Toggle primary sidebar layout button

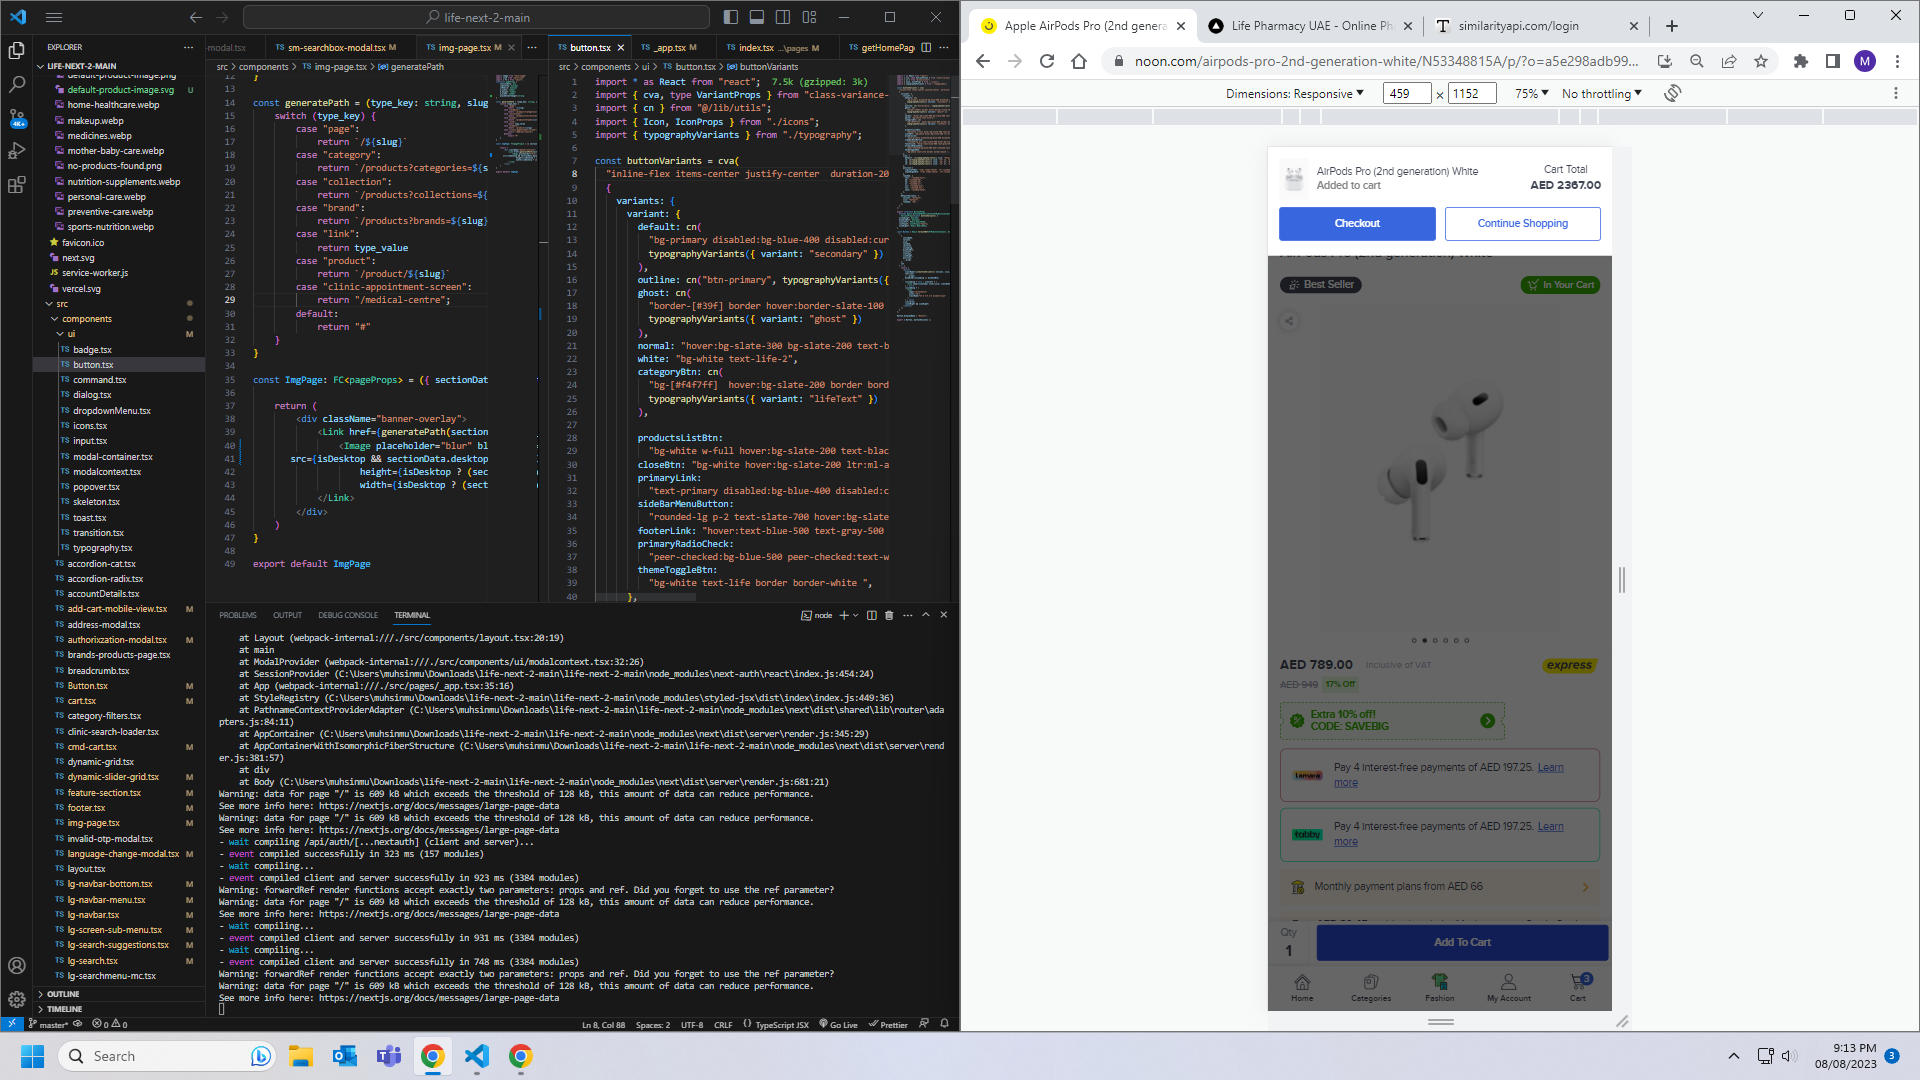point(731,17)
